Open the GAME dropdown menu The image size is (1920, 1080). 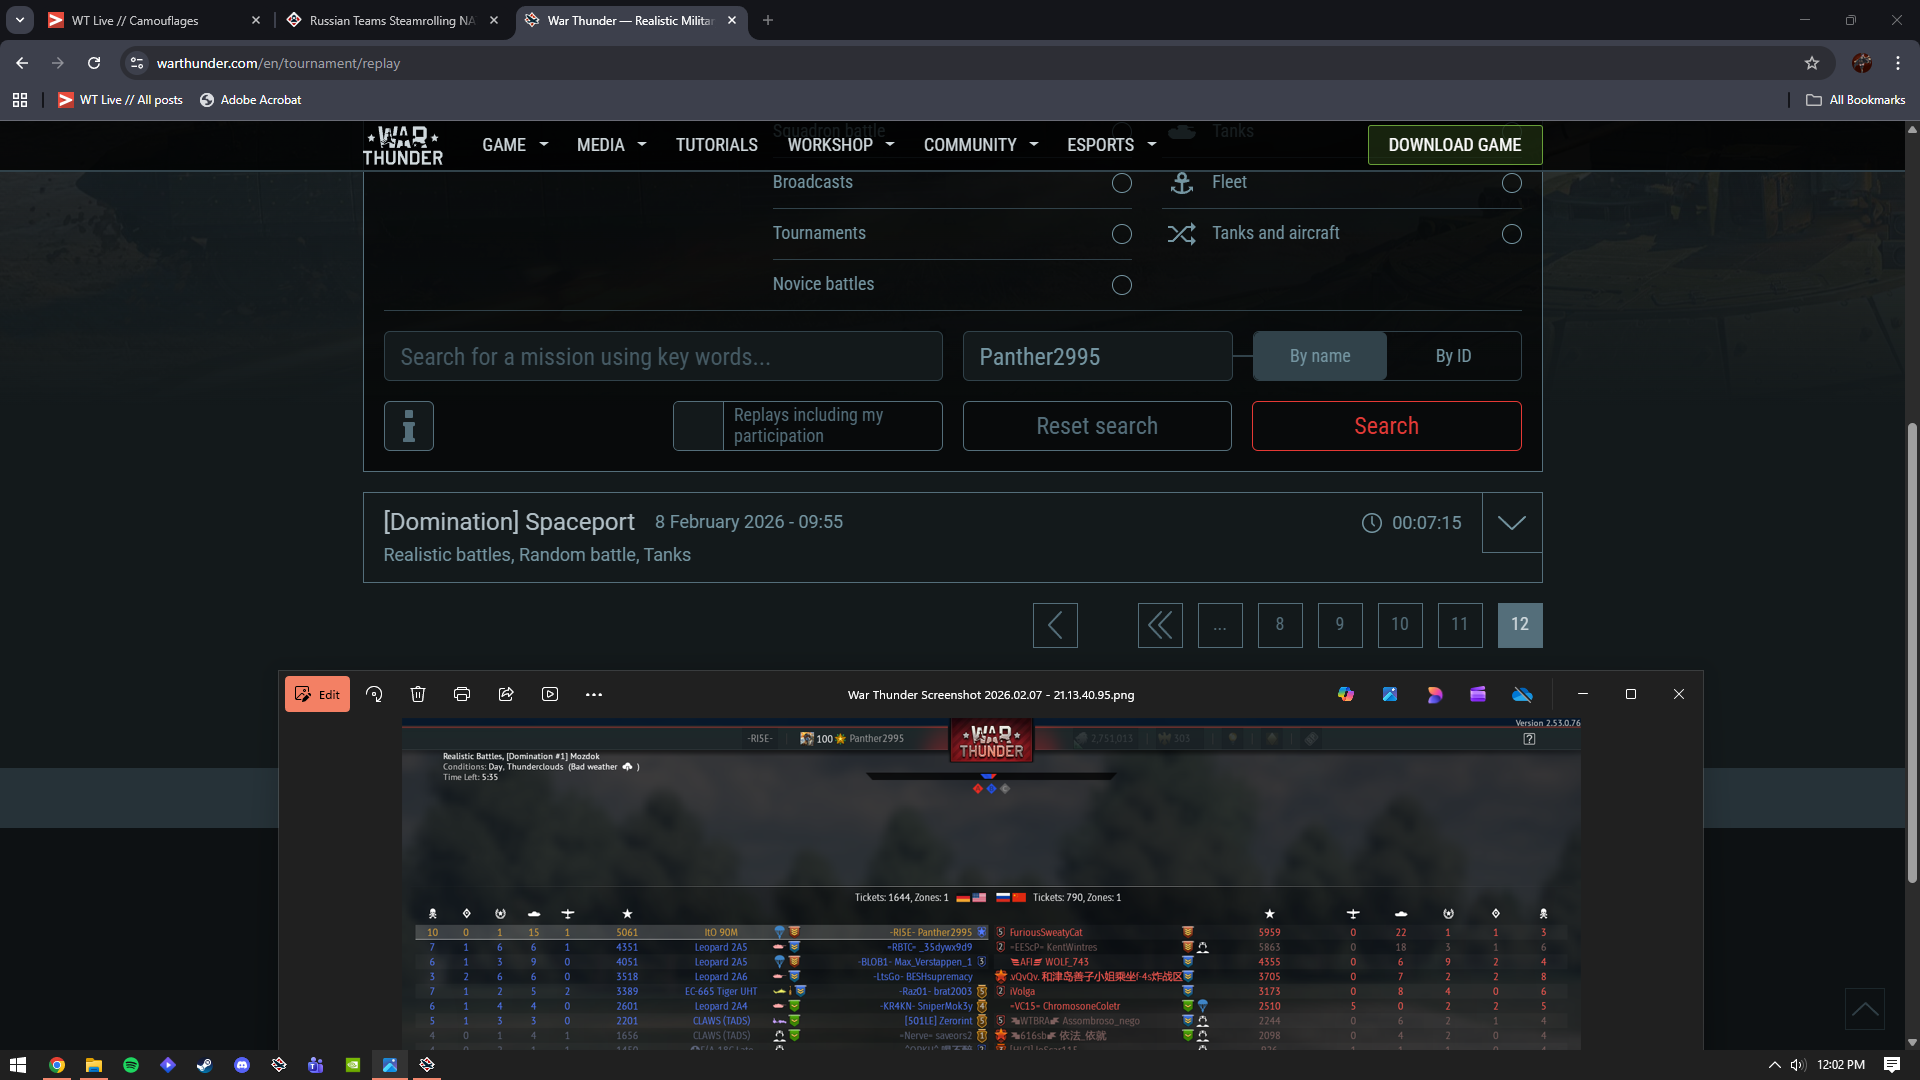click(x=515, y=145)
